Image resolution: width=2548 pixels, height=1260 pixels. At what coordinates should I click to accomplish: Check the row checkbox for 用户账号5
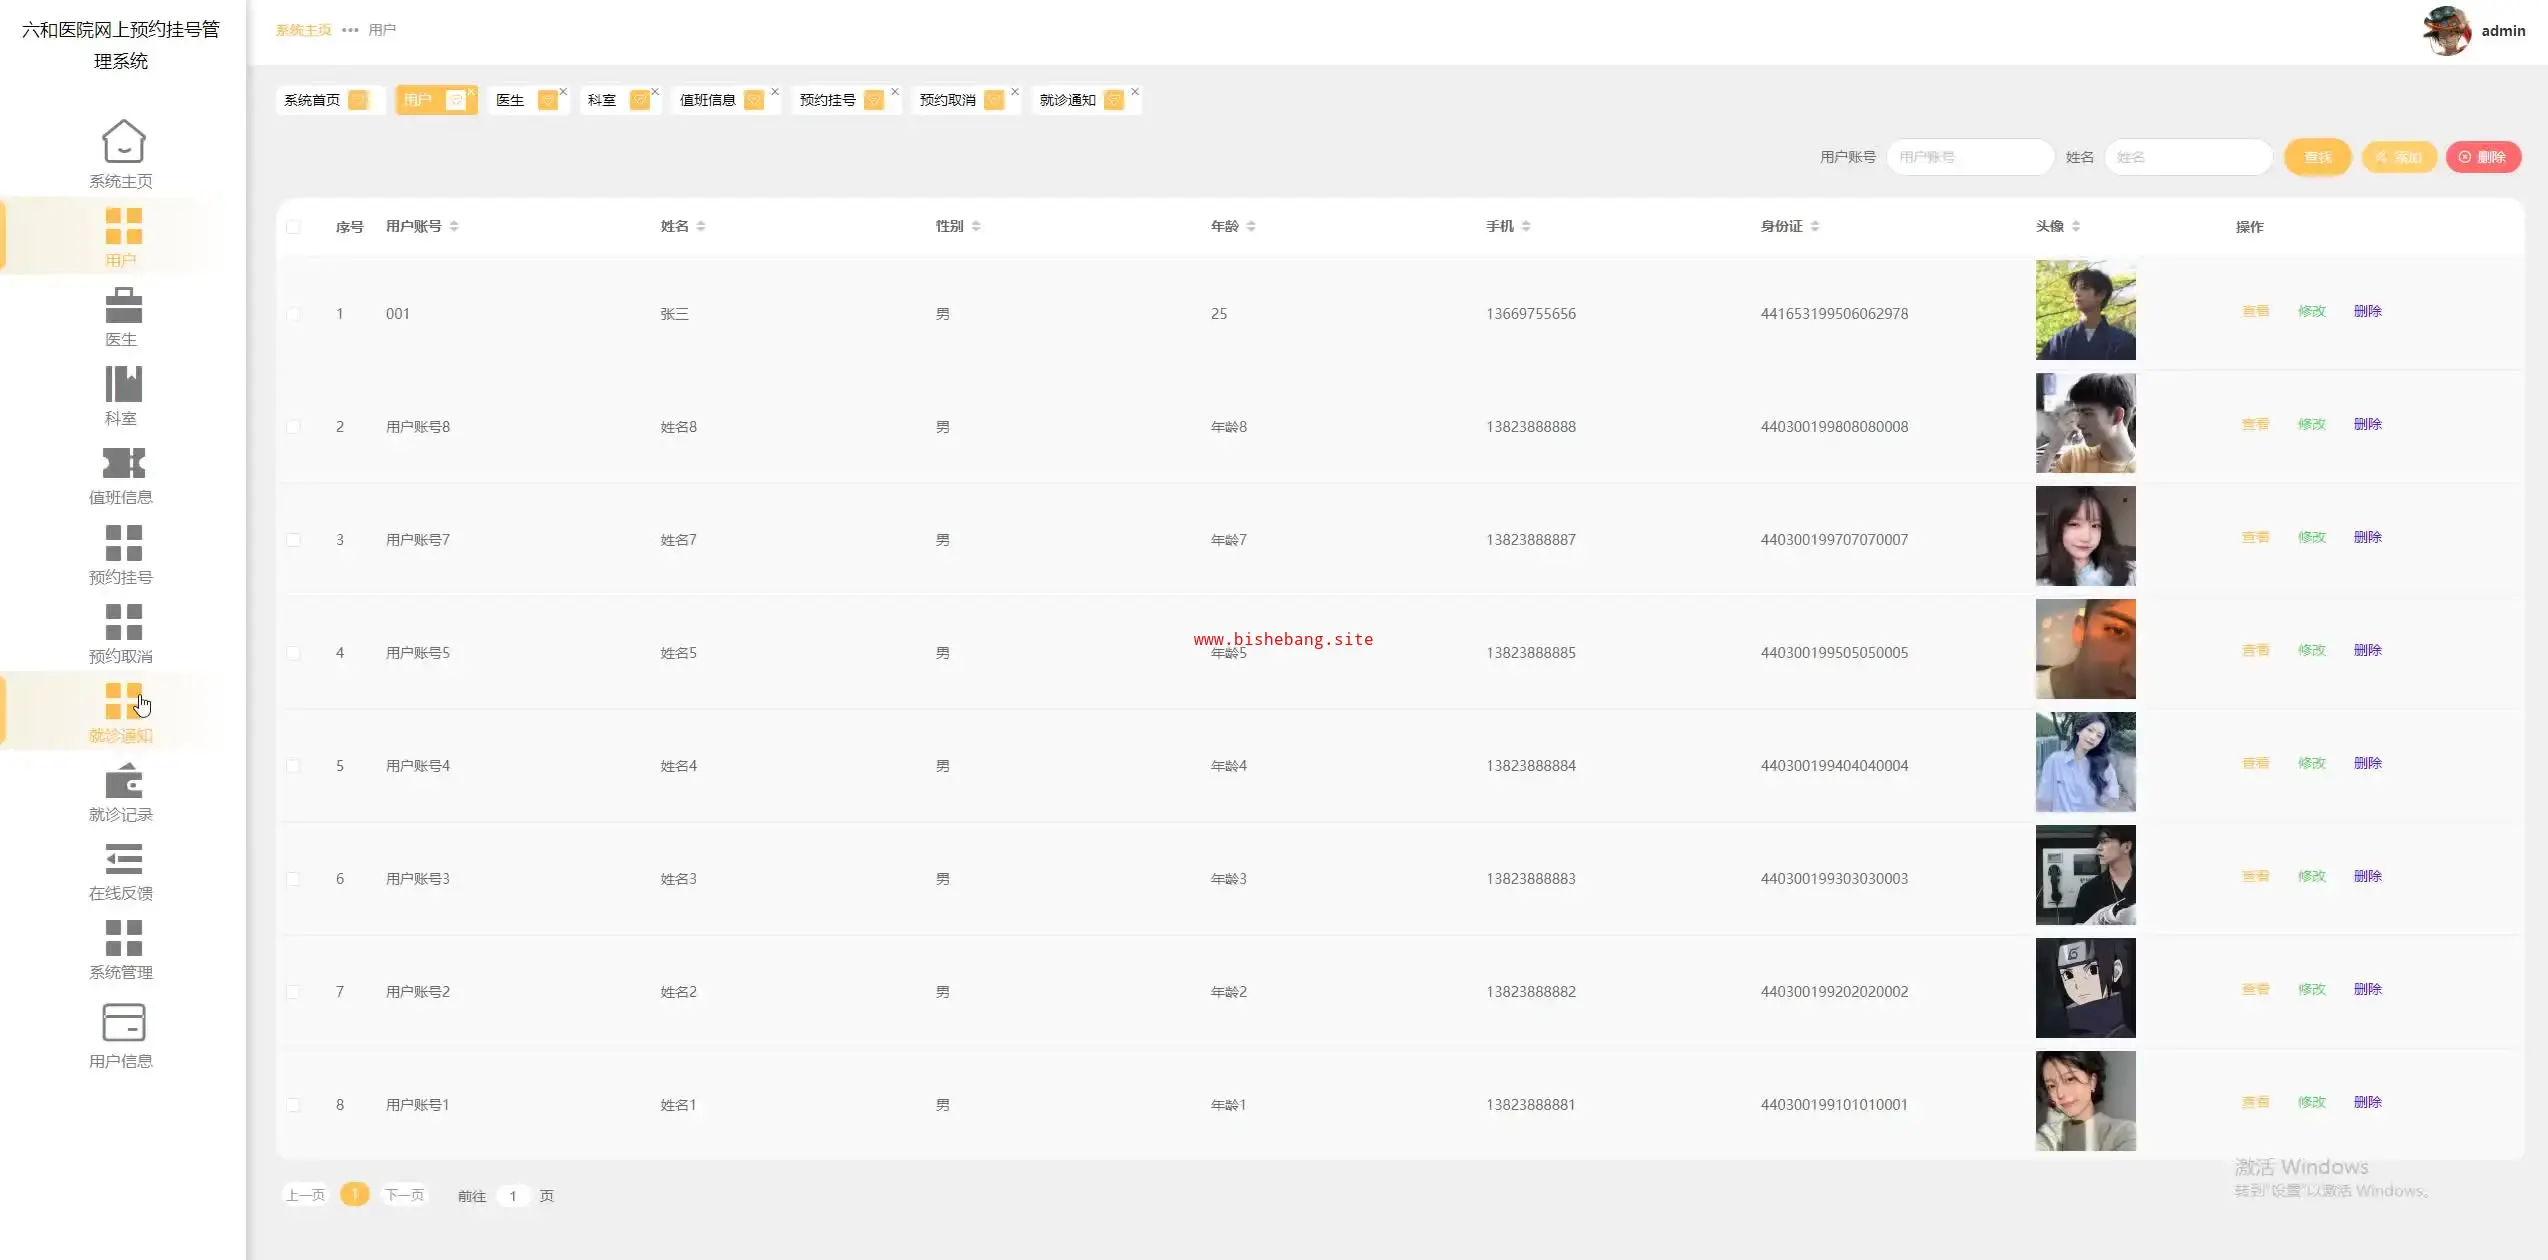pyautogui.click(x=293, y=653)
